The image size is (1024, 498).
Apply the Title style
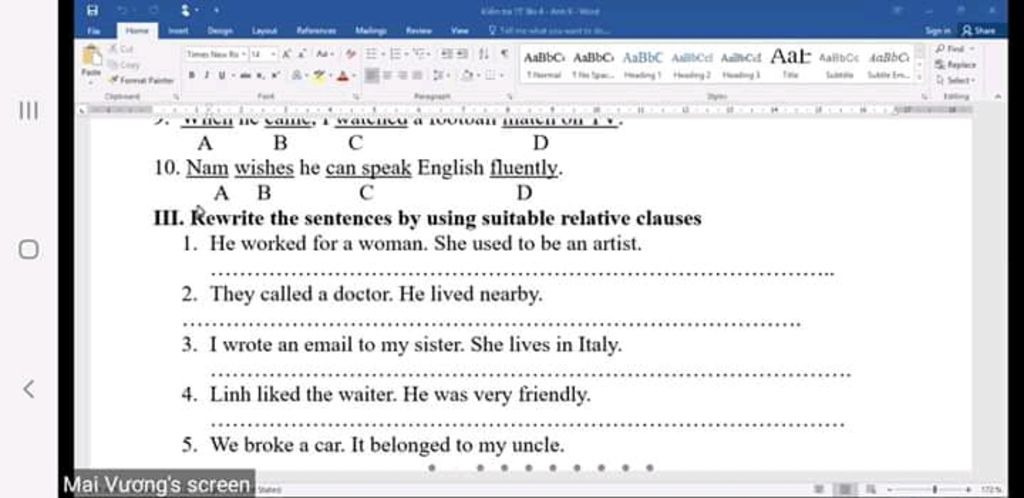coord(790,64)
